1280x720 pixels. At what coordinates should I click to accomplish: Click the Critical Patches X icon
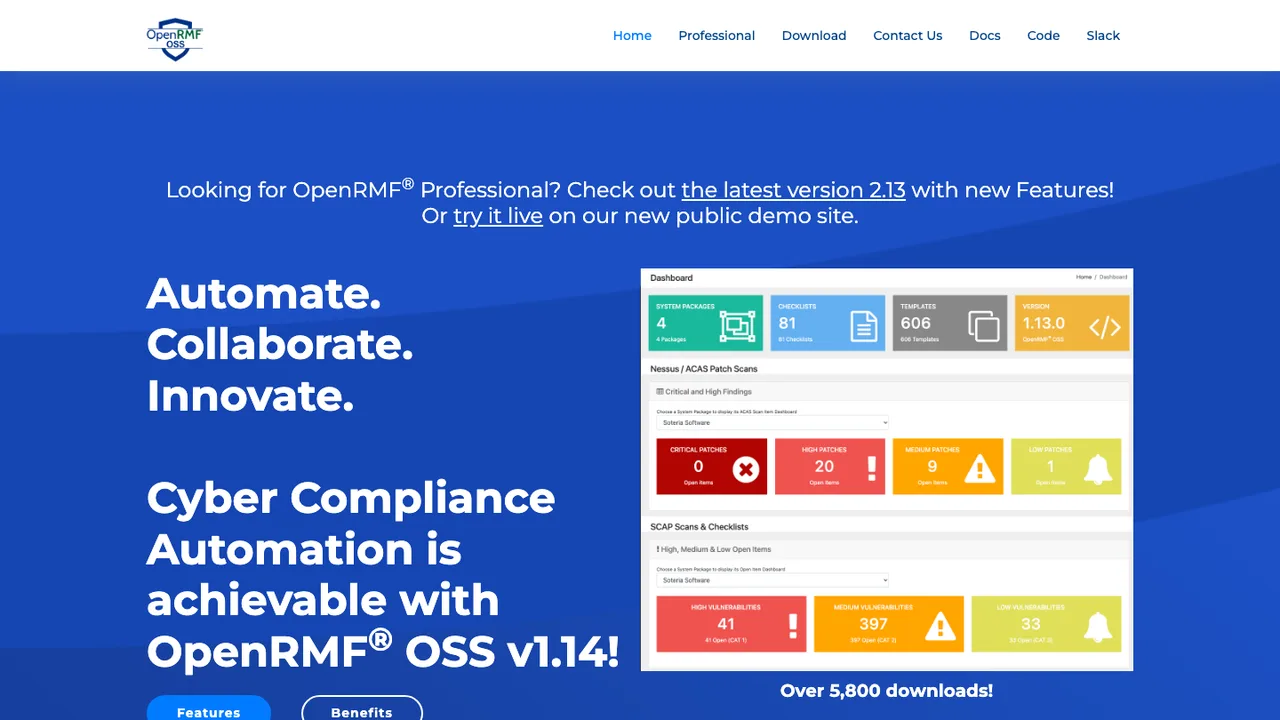tap(745, 469)
